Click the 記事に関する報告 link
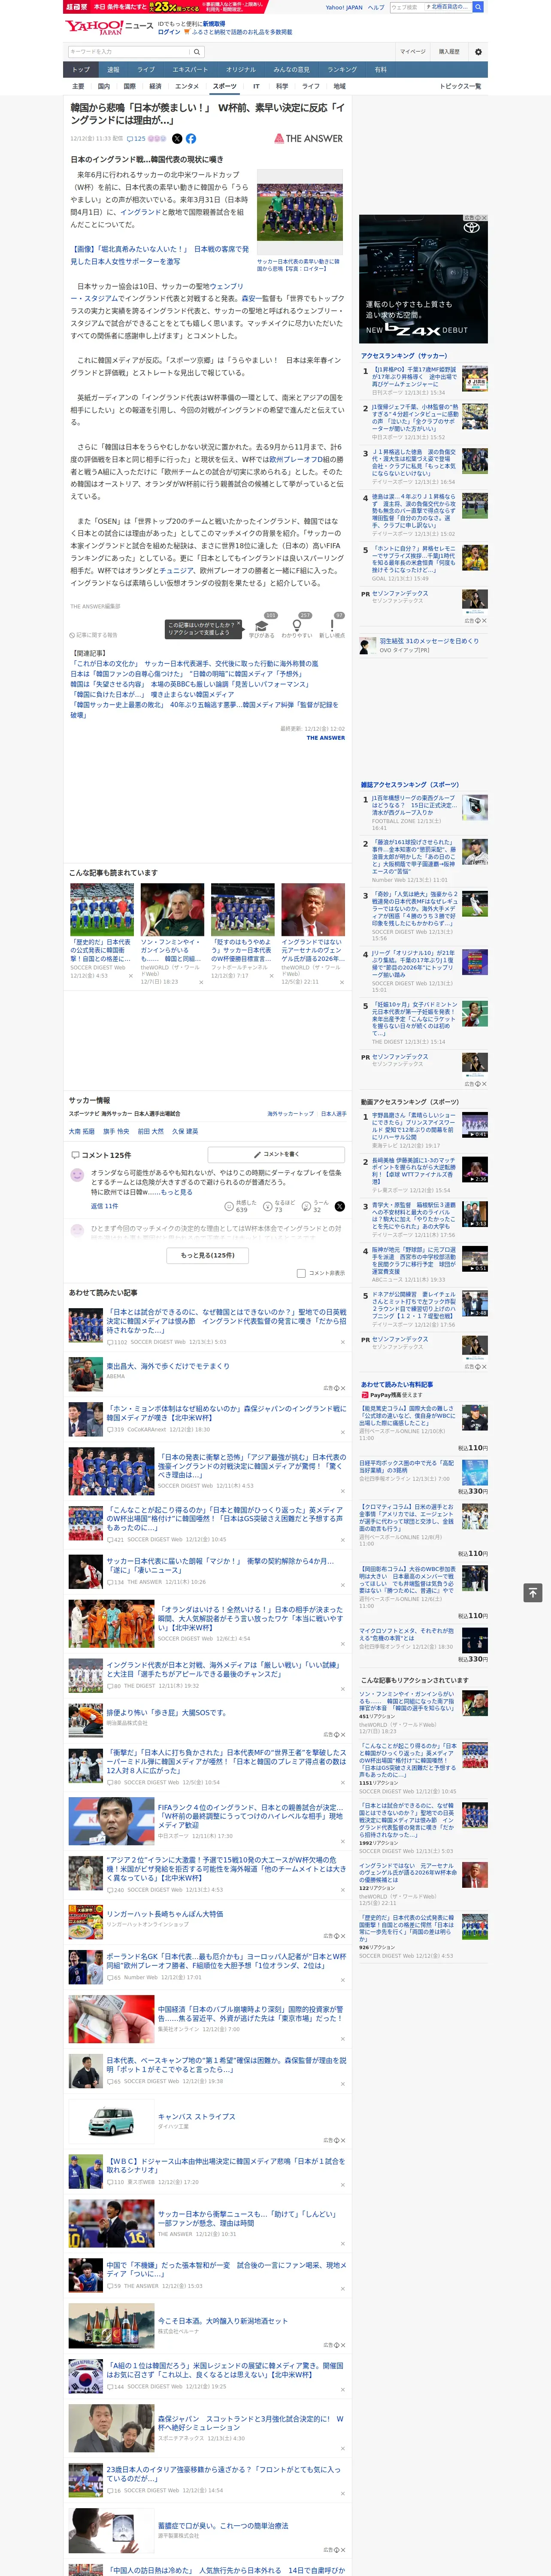Viewport: 551px width, 2576px height. [x=94, y=635]
